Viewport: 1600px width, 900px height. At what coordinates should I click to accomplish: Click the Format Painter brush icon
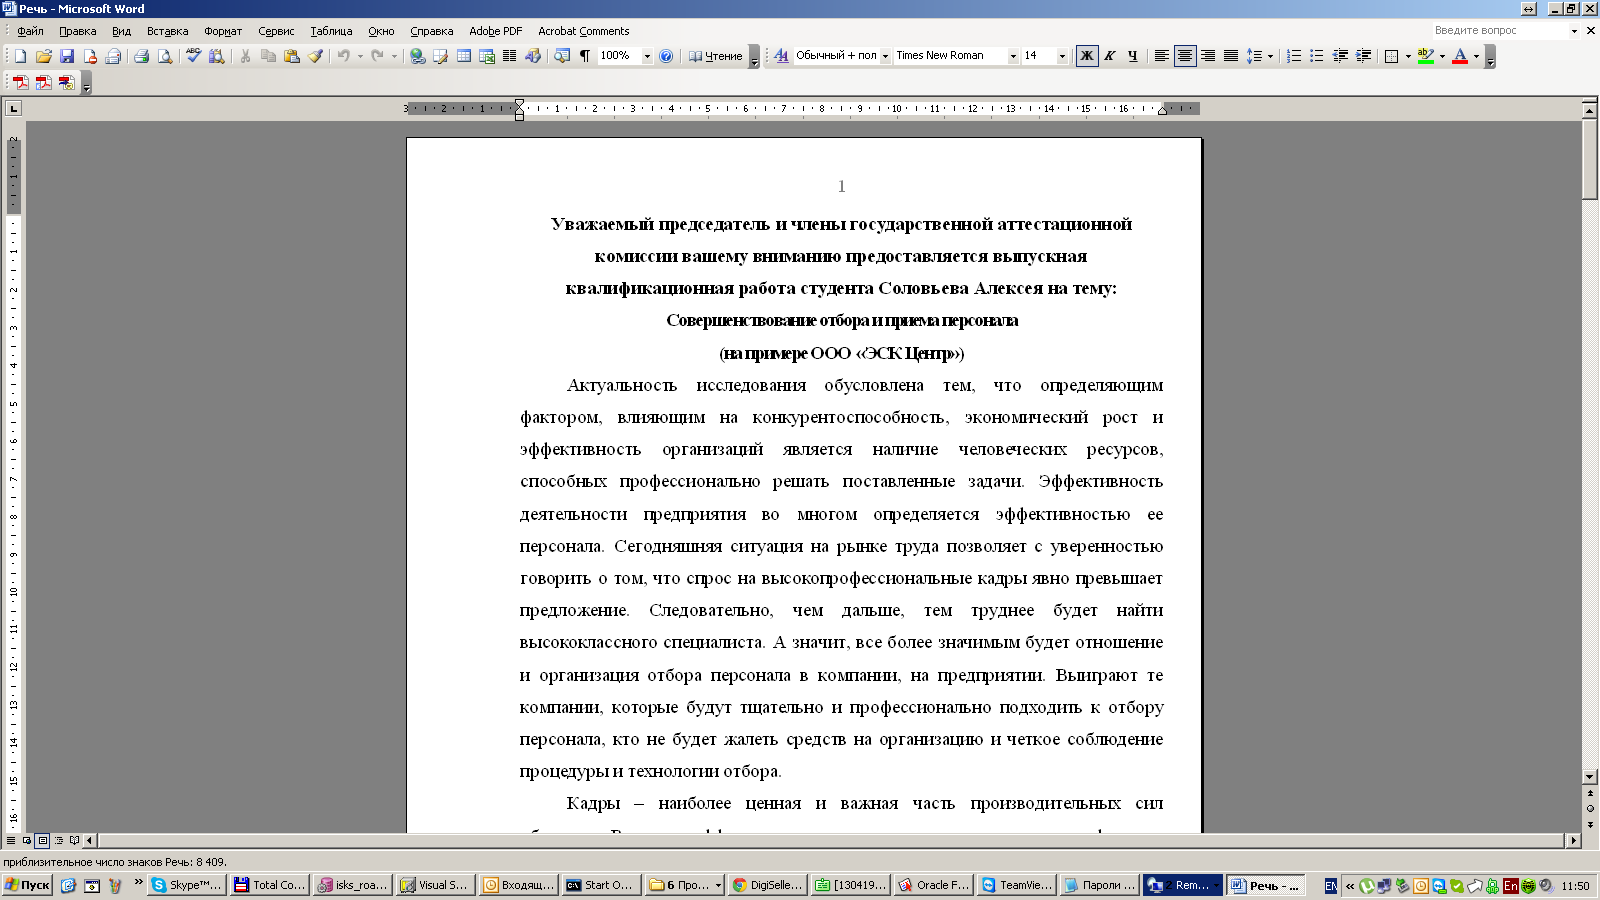(x=315, y=56)
